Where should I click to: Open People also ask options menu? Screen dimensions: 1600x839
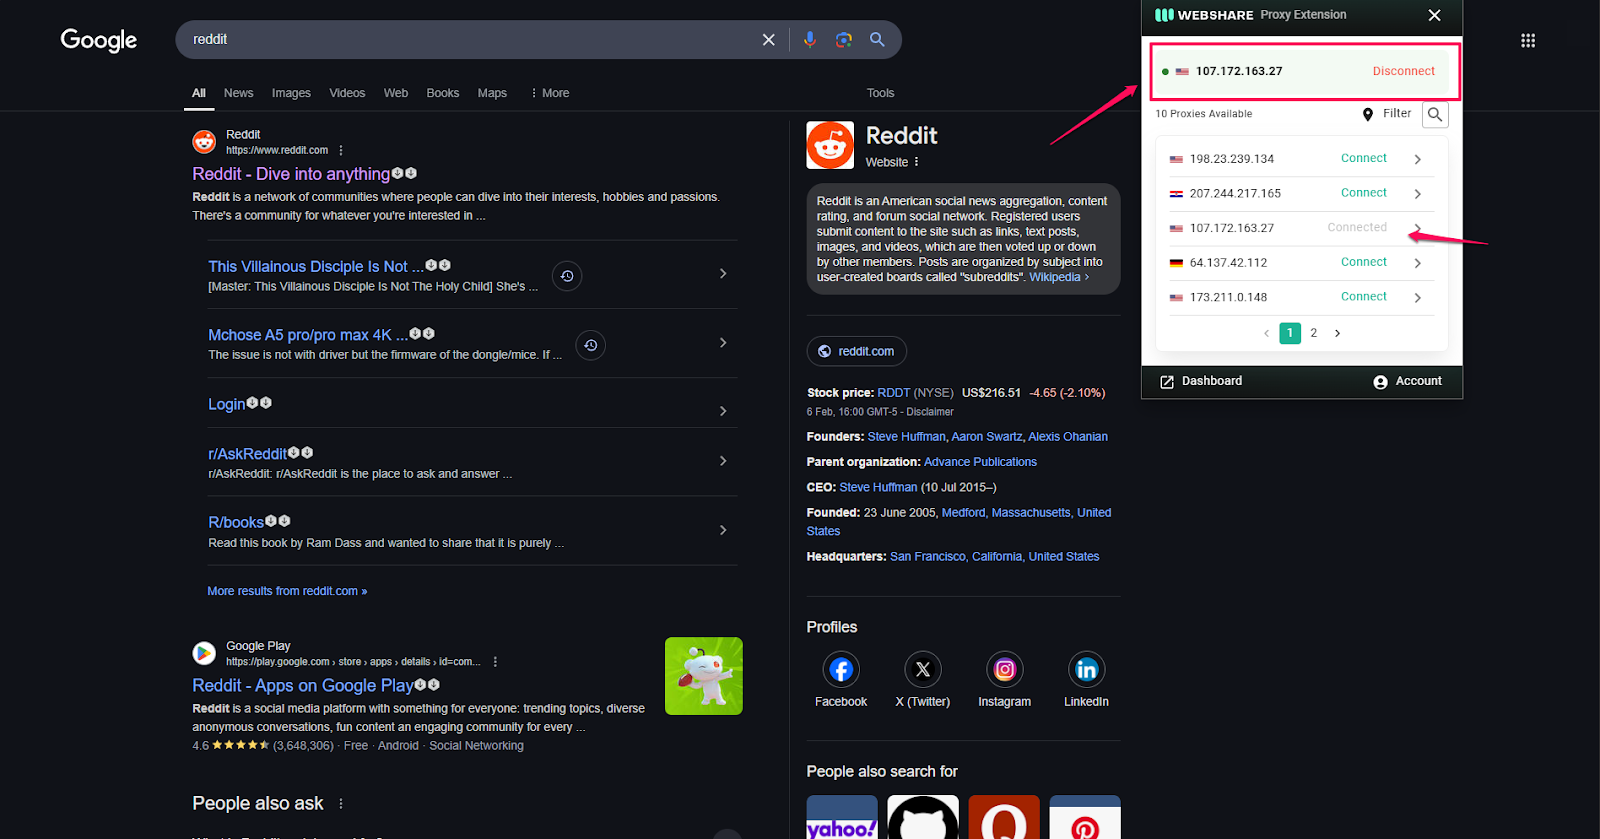pyautogui.click(x=341, y=804)
